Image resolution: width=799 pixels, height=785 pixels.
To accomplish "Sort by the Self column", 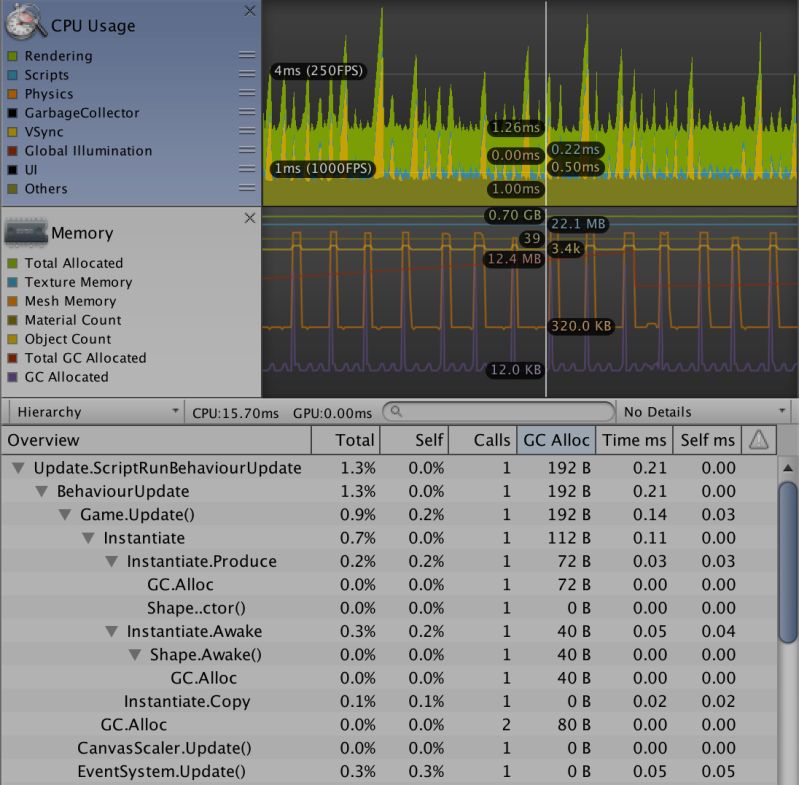I will 414,440.
